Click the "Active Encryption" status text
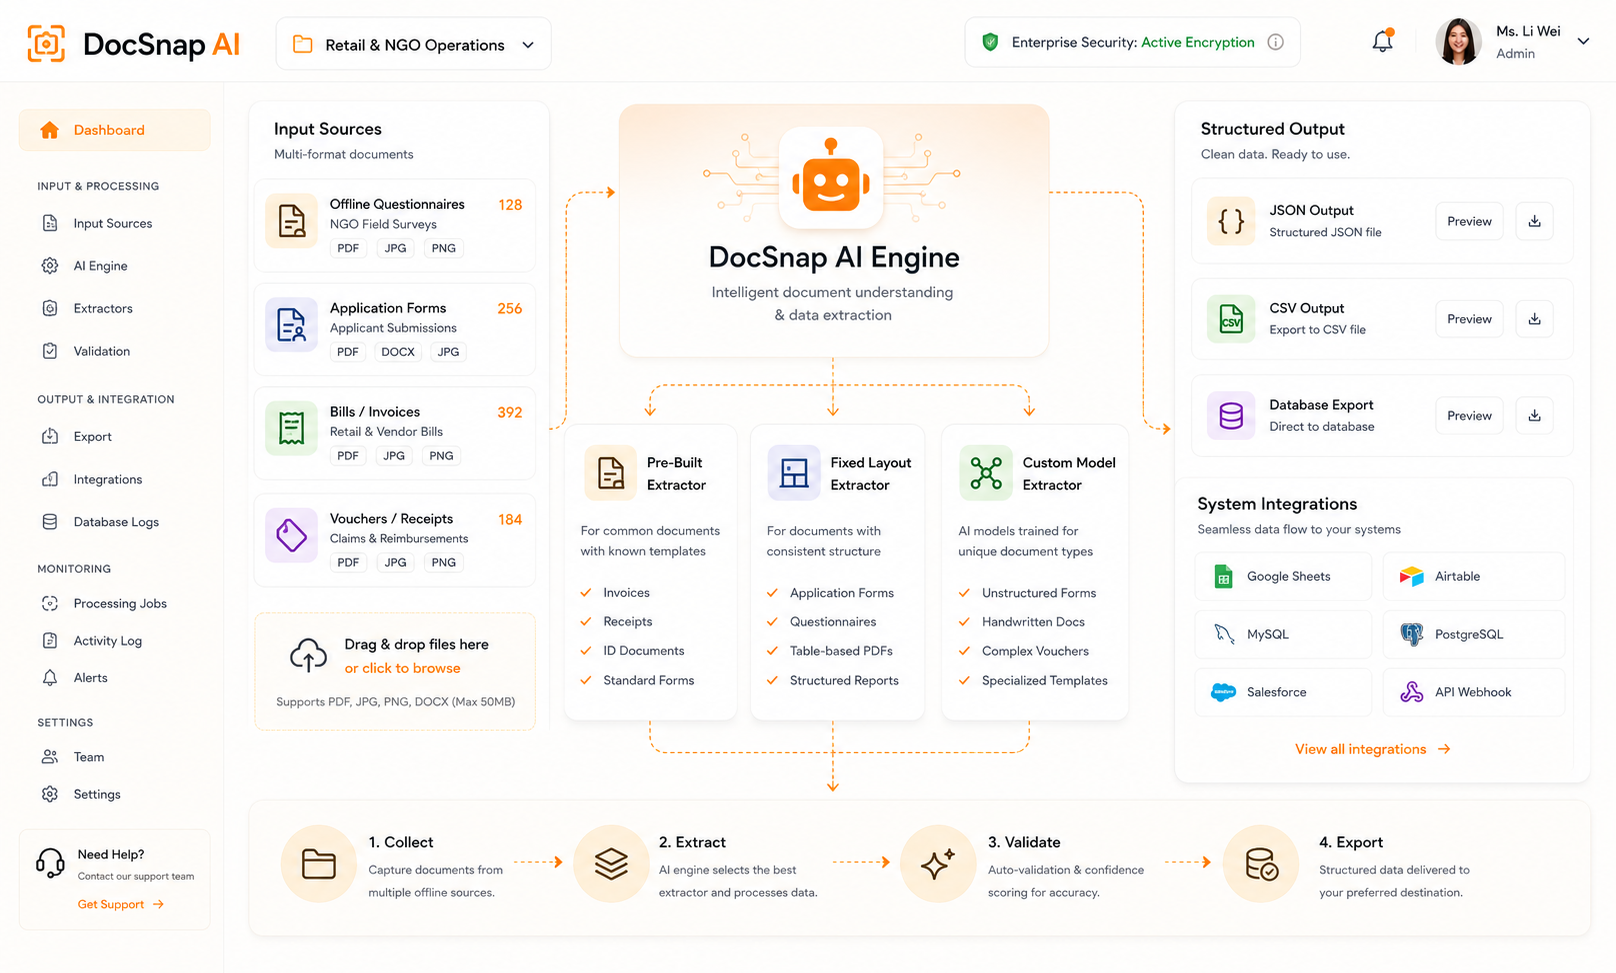Viewport: 1616px width, 973px height. click(x=1198, y=42)
